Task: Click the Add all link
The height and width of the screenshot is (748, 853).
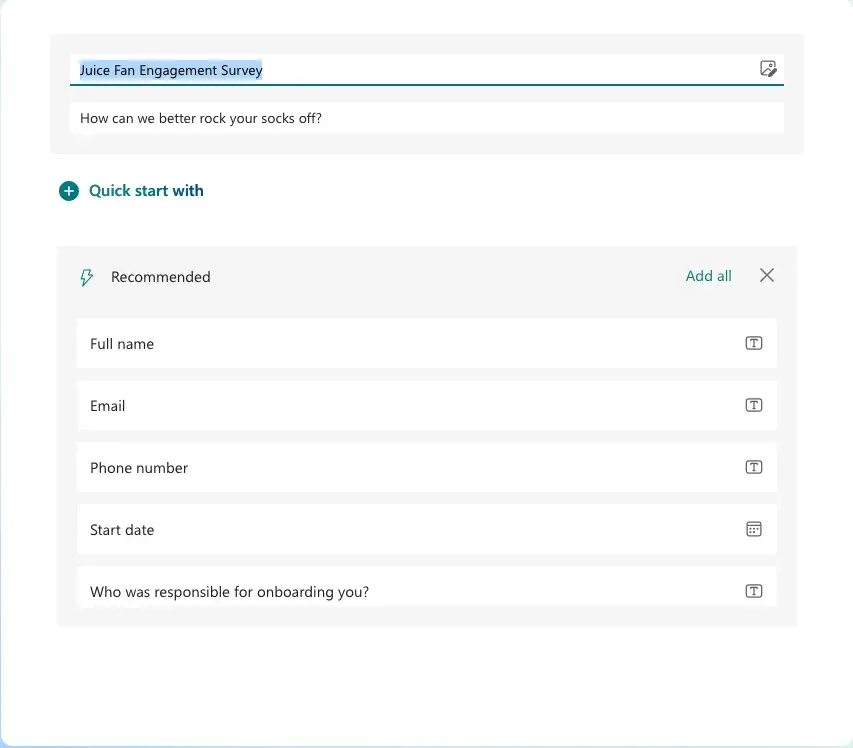Action: (x=708, y=276)
